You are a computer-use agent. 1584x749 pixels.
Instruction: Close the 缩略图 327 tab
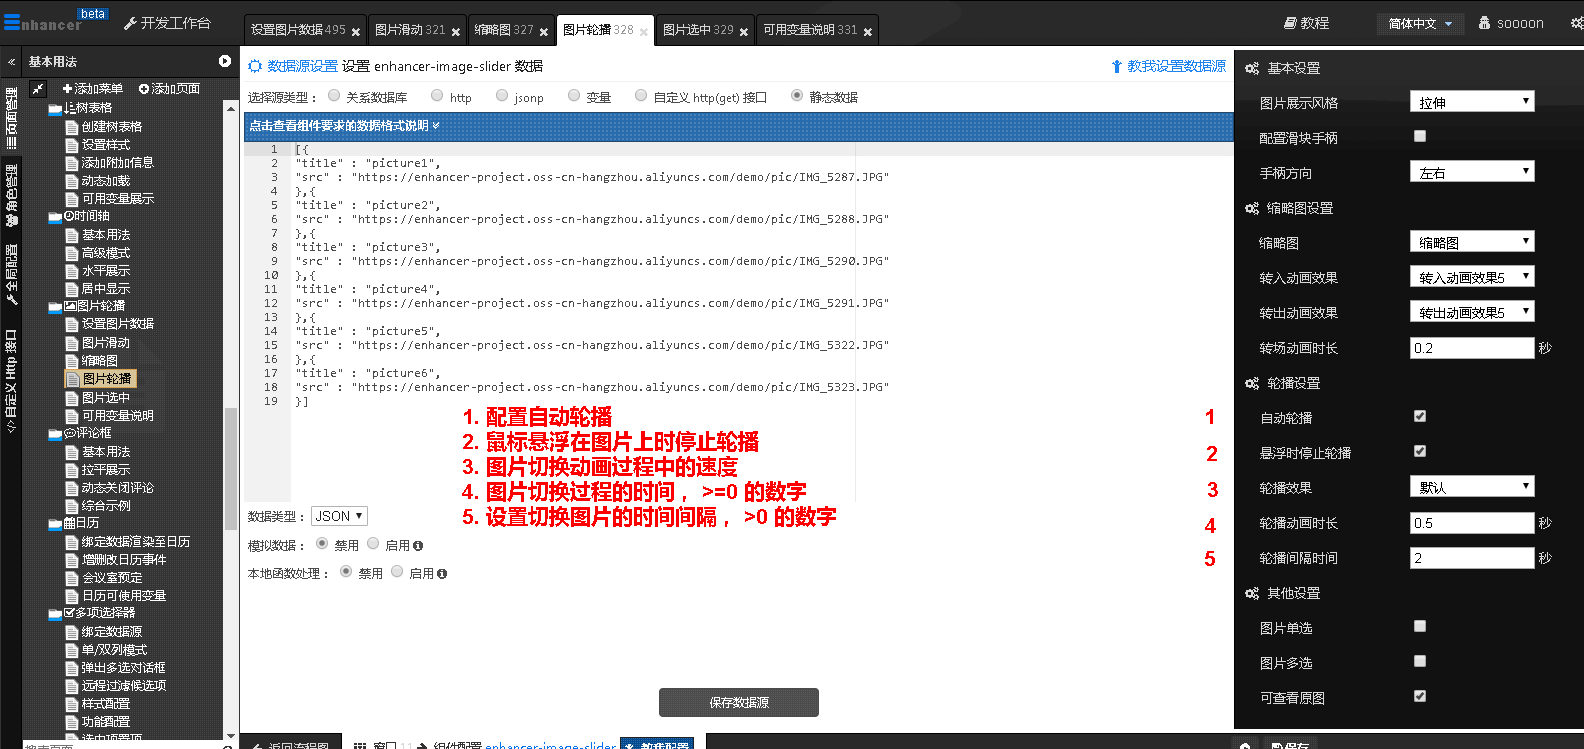click(544, 32)
